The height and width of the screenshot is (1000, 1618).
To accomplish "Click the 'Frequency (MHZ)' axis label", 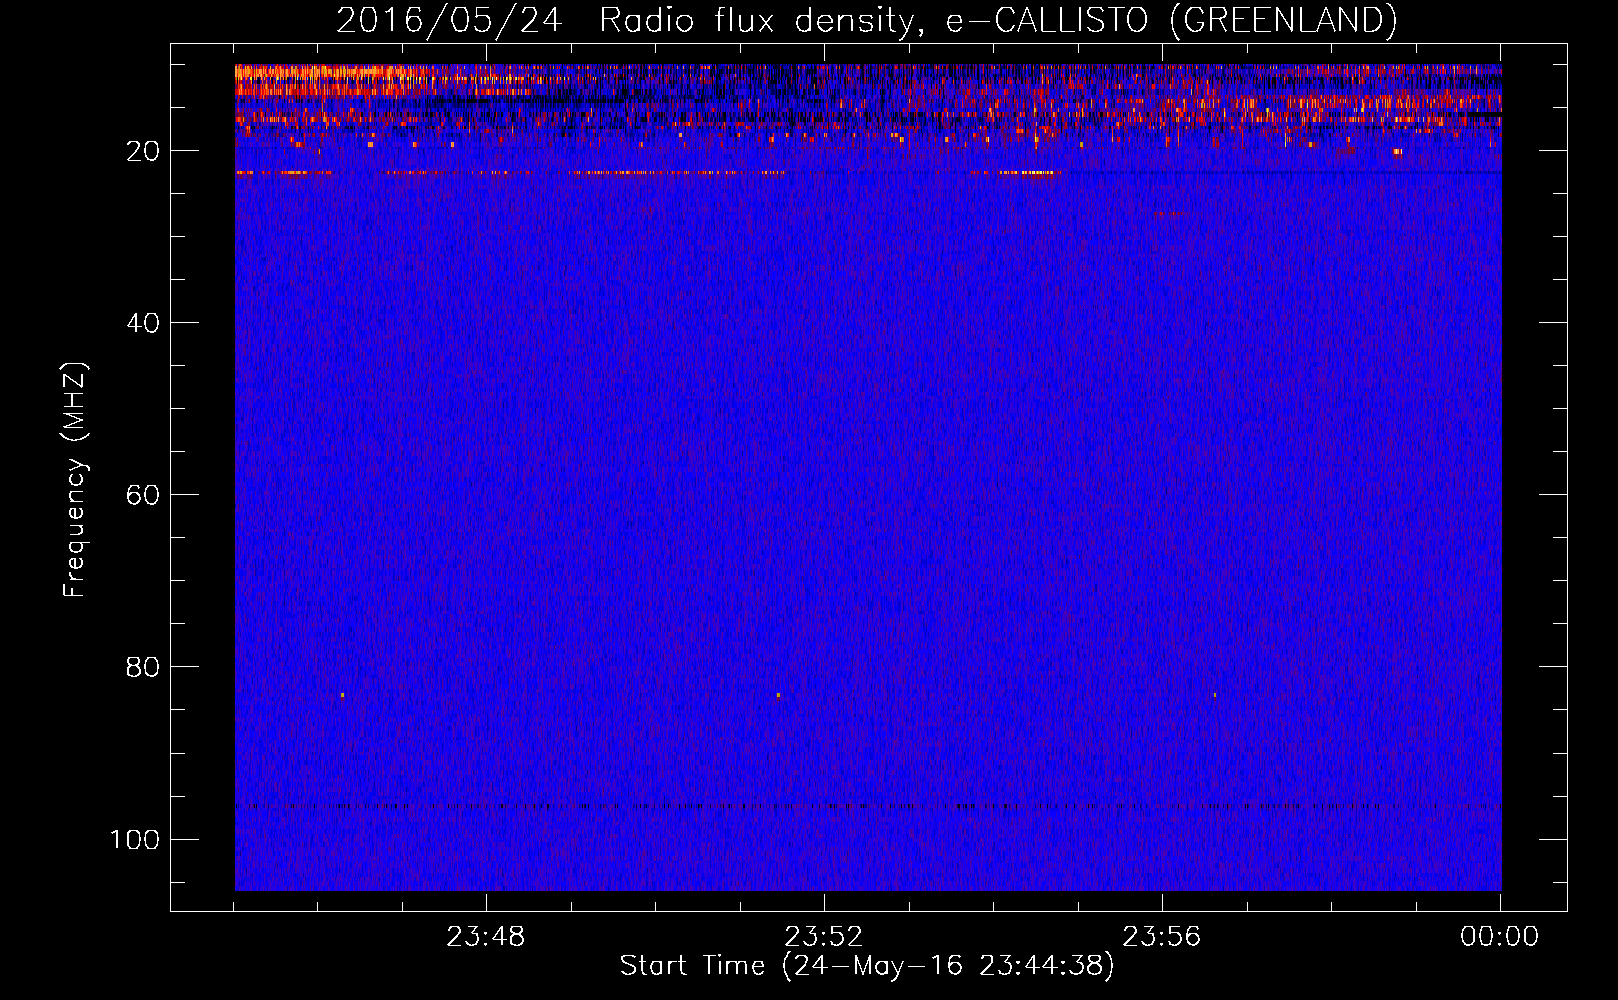I will pyautogui.click(x=75, y=479).
